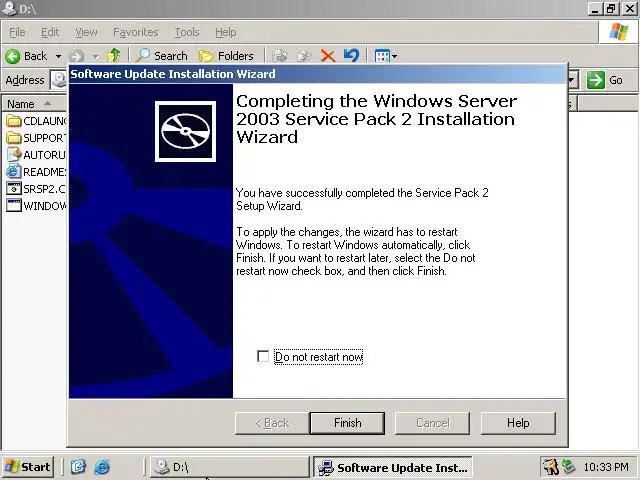Screen dimensions: 640x480
Task: Switch to Software Update Inst... taskbar button
Action: point(393,467)
